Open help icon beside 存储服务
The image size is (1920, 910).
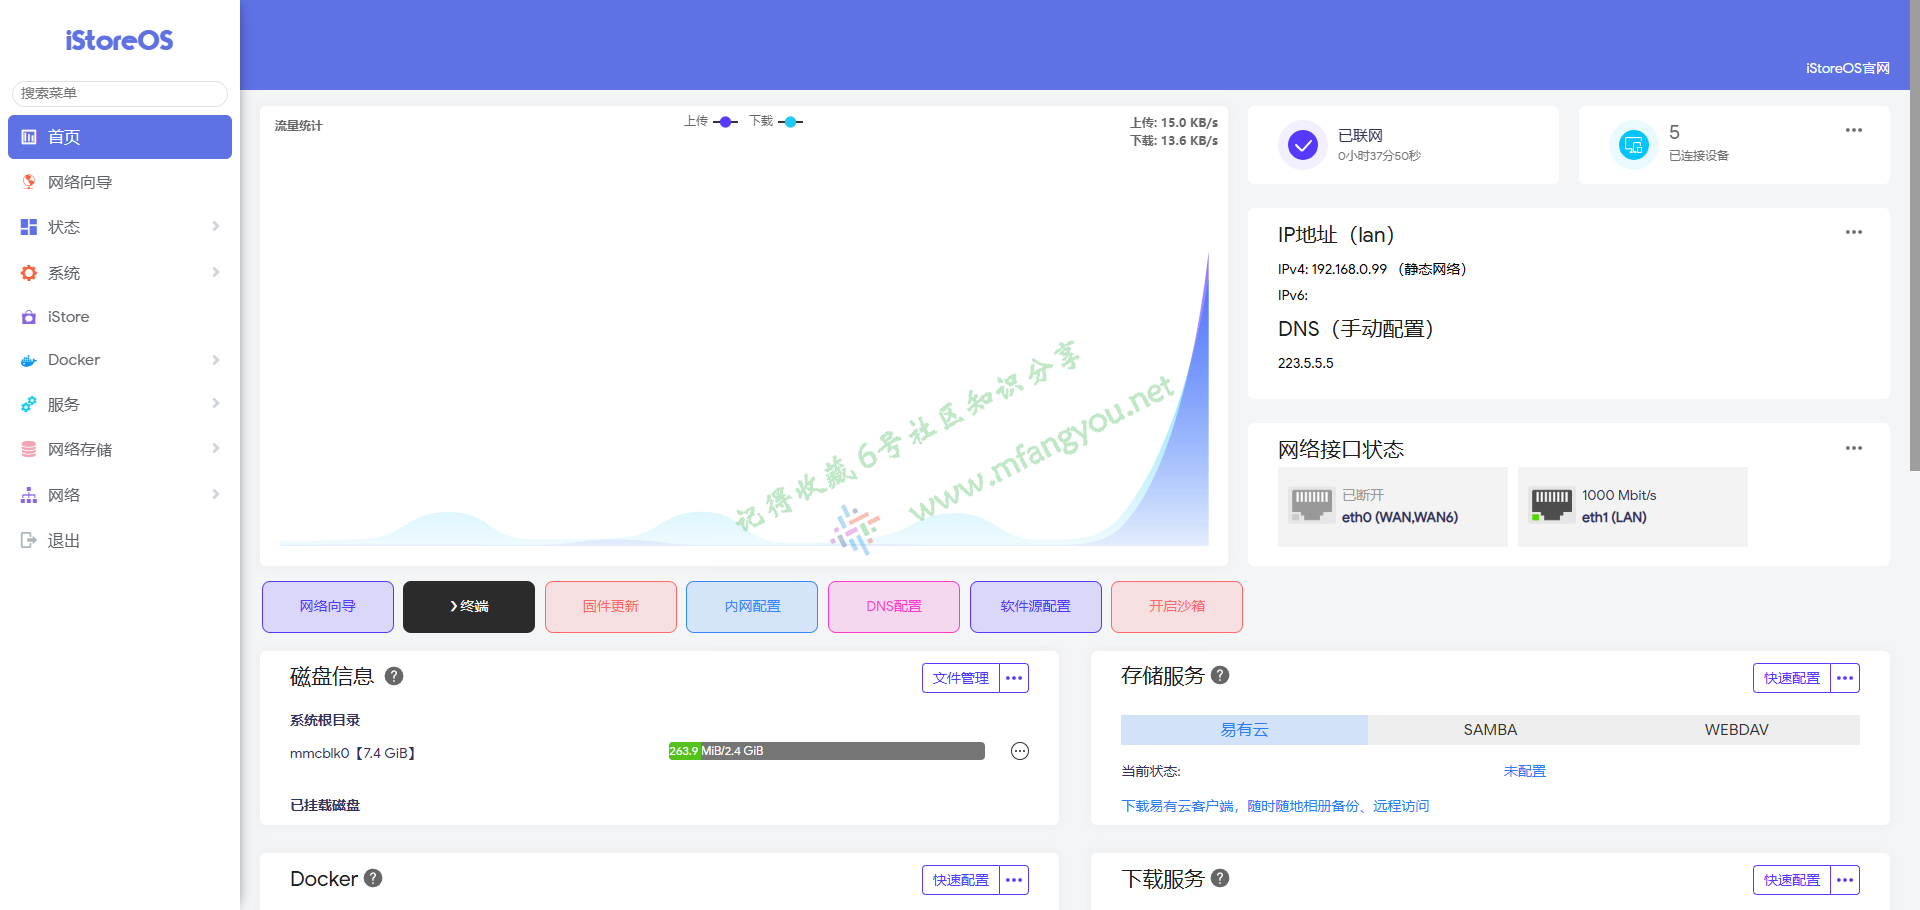1220,675
